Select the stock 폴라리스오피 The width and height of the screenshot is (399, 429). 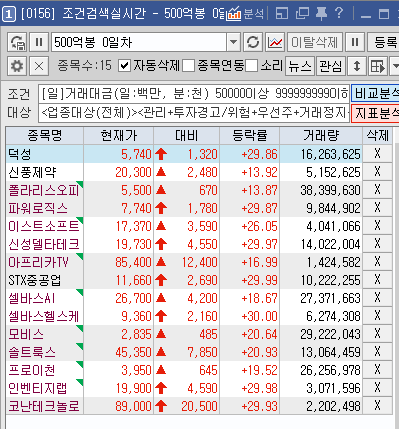(44, 190)
